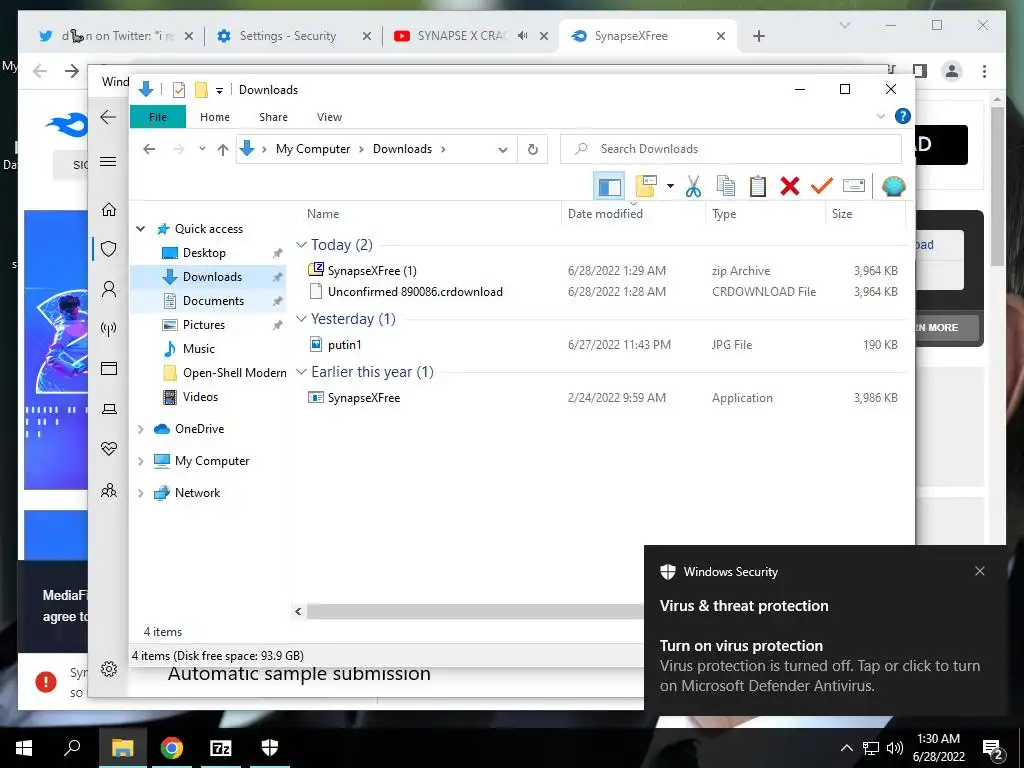The height and width of the screenshot is (768, 1024).
Task: Select the SynapseXFree application file
Action: tap(364, 398)
